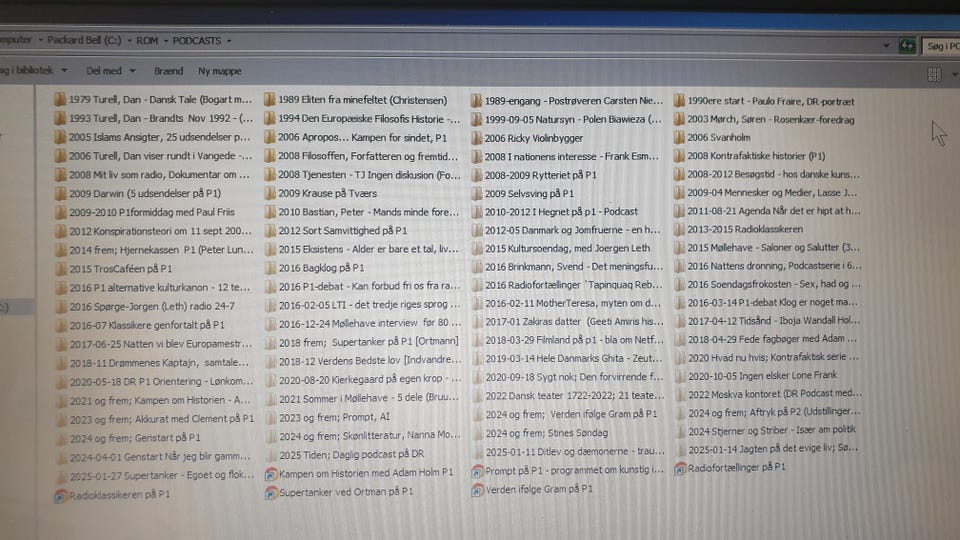Screen dimensions: 960x540
Task: Expand the dropdown arrow after ROM in breadcrumb
Action: [164, 41]
